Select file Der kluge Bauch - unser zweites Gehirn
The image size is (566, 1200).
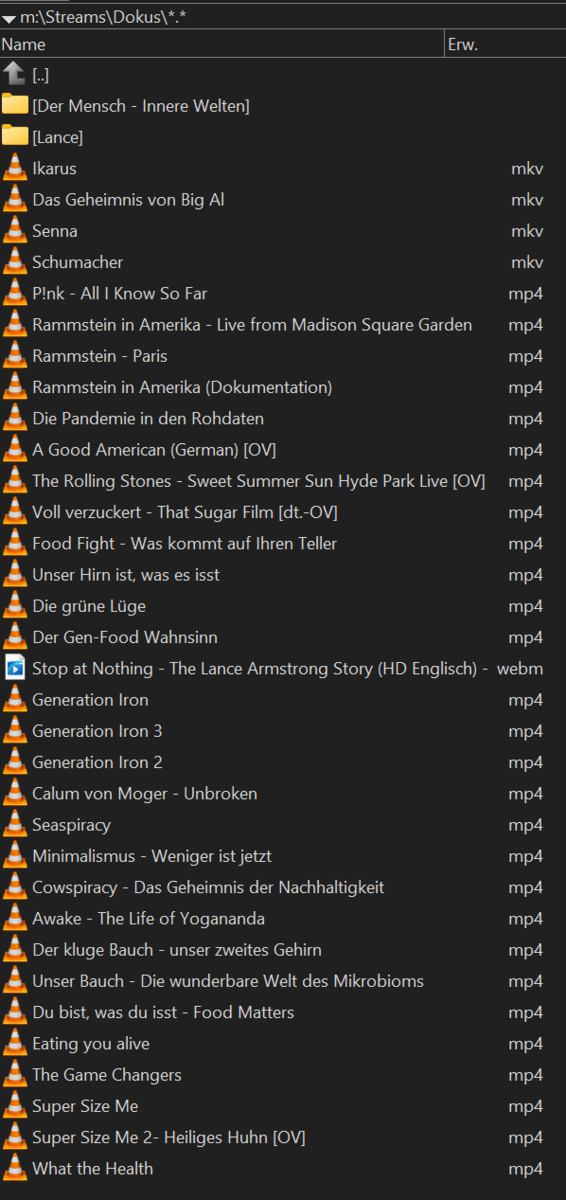[177, 949]
